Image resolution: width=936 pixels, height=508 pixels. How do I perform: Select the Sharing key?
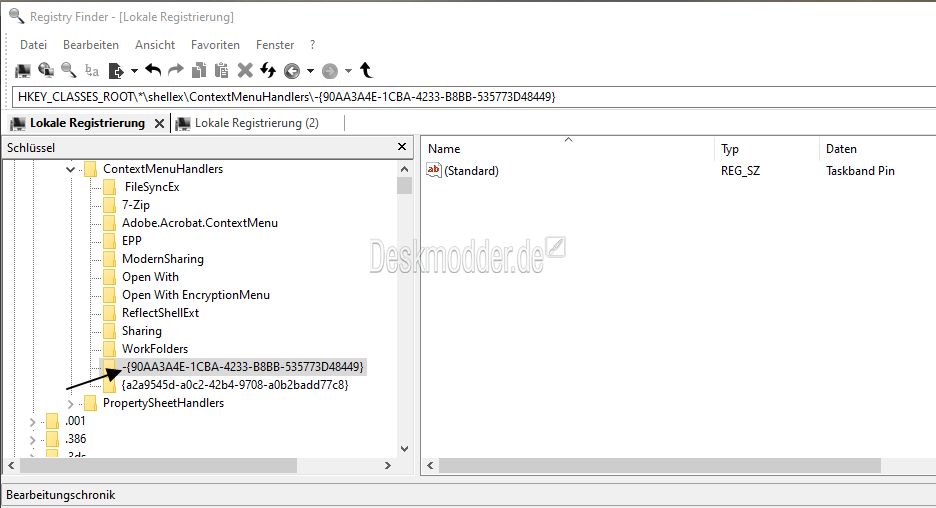pyautogui.click(x=141, y=331)
